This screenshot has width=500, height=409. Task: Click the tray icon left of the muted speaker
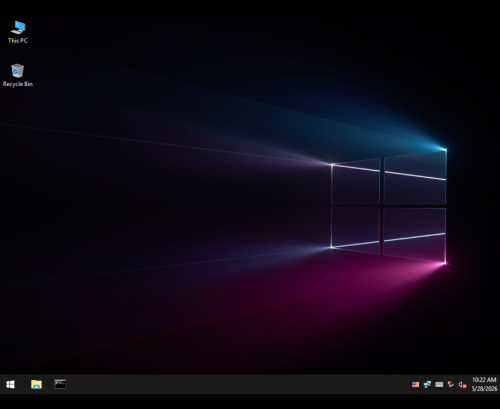[x=451, y=384]
